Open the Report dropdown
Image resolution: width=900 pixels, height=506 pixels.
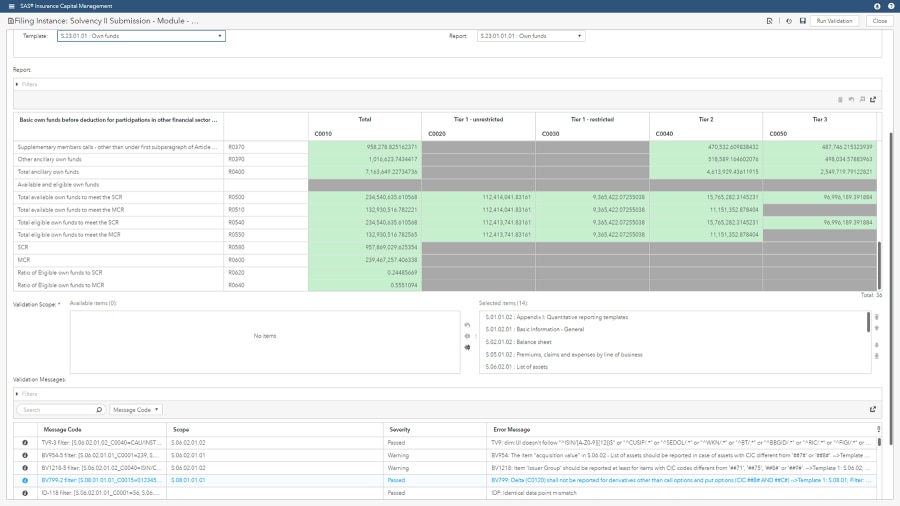(531, 36)
